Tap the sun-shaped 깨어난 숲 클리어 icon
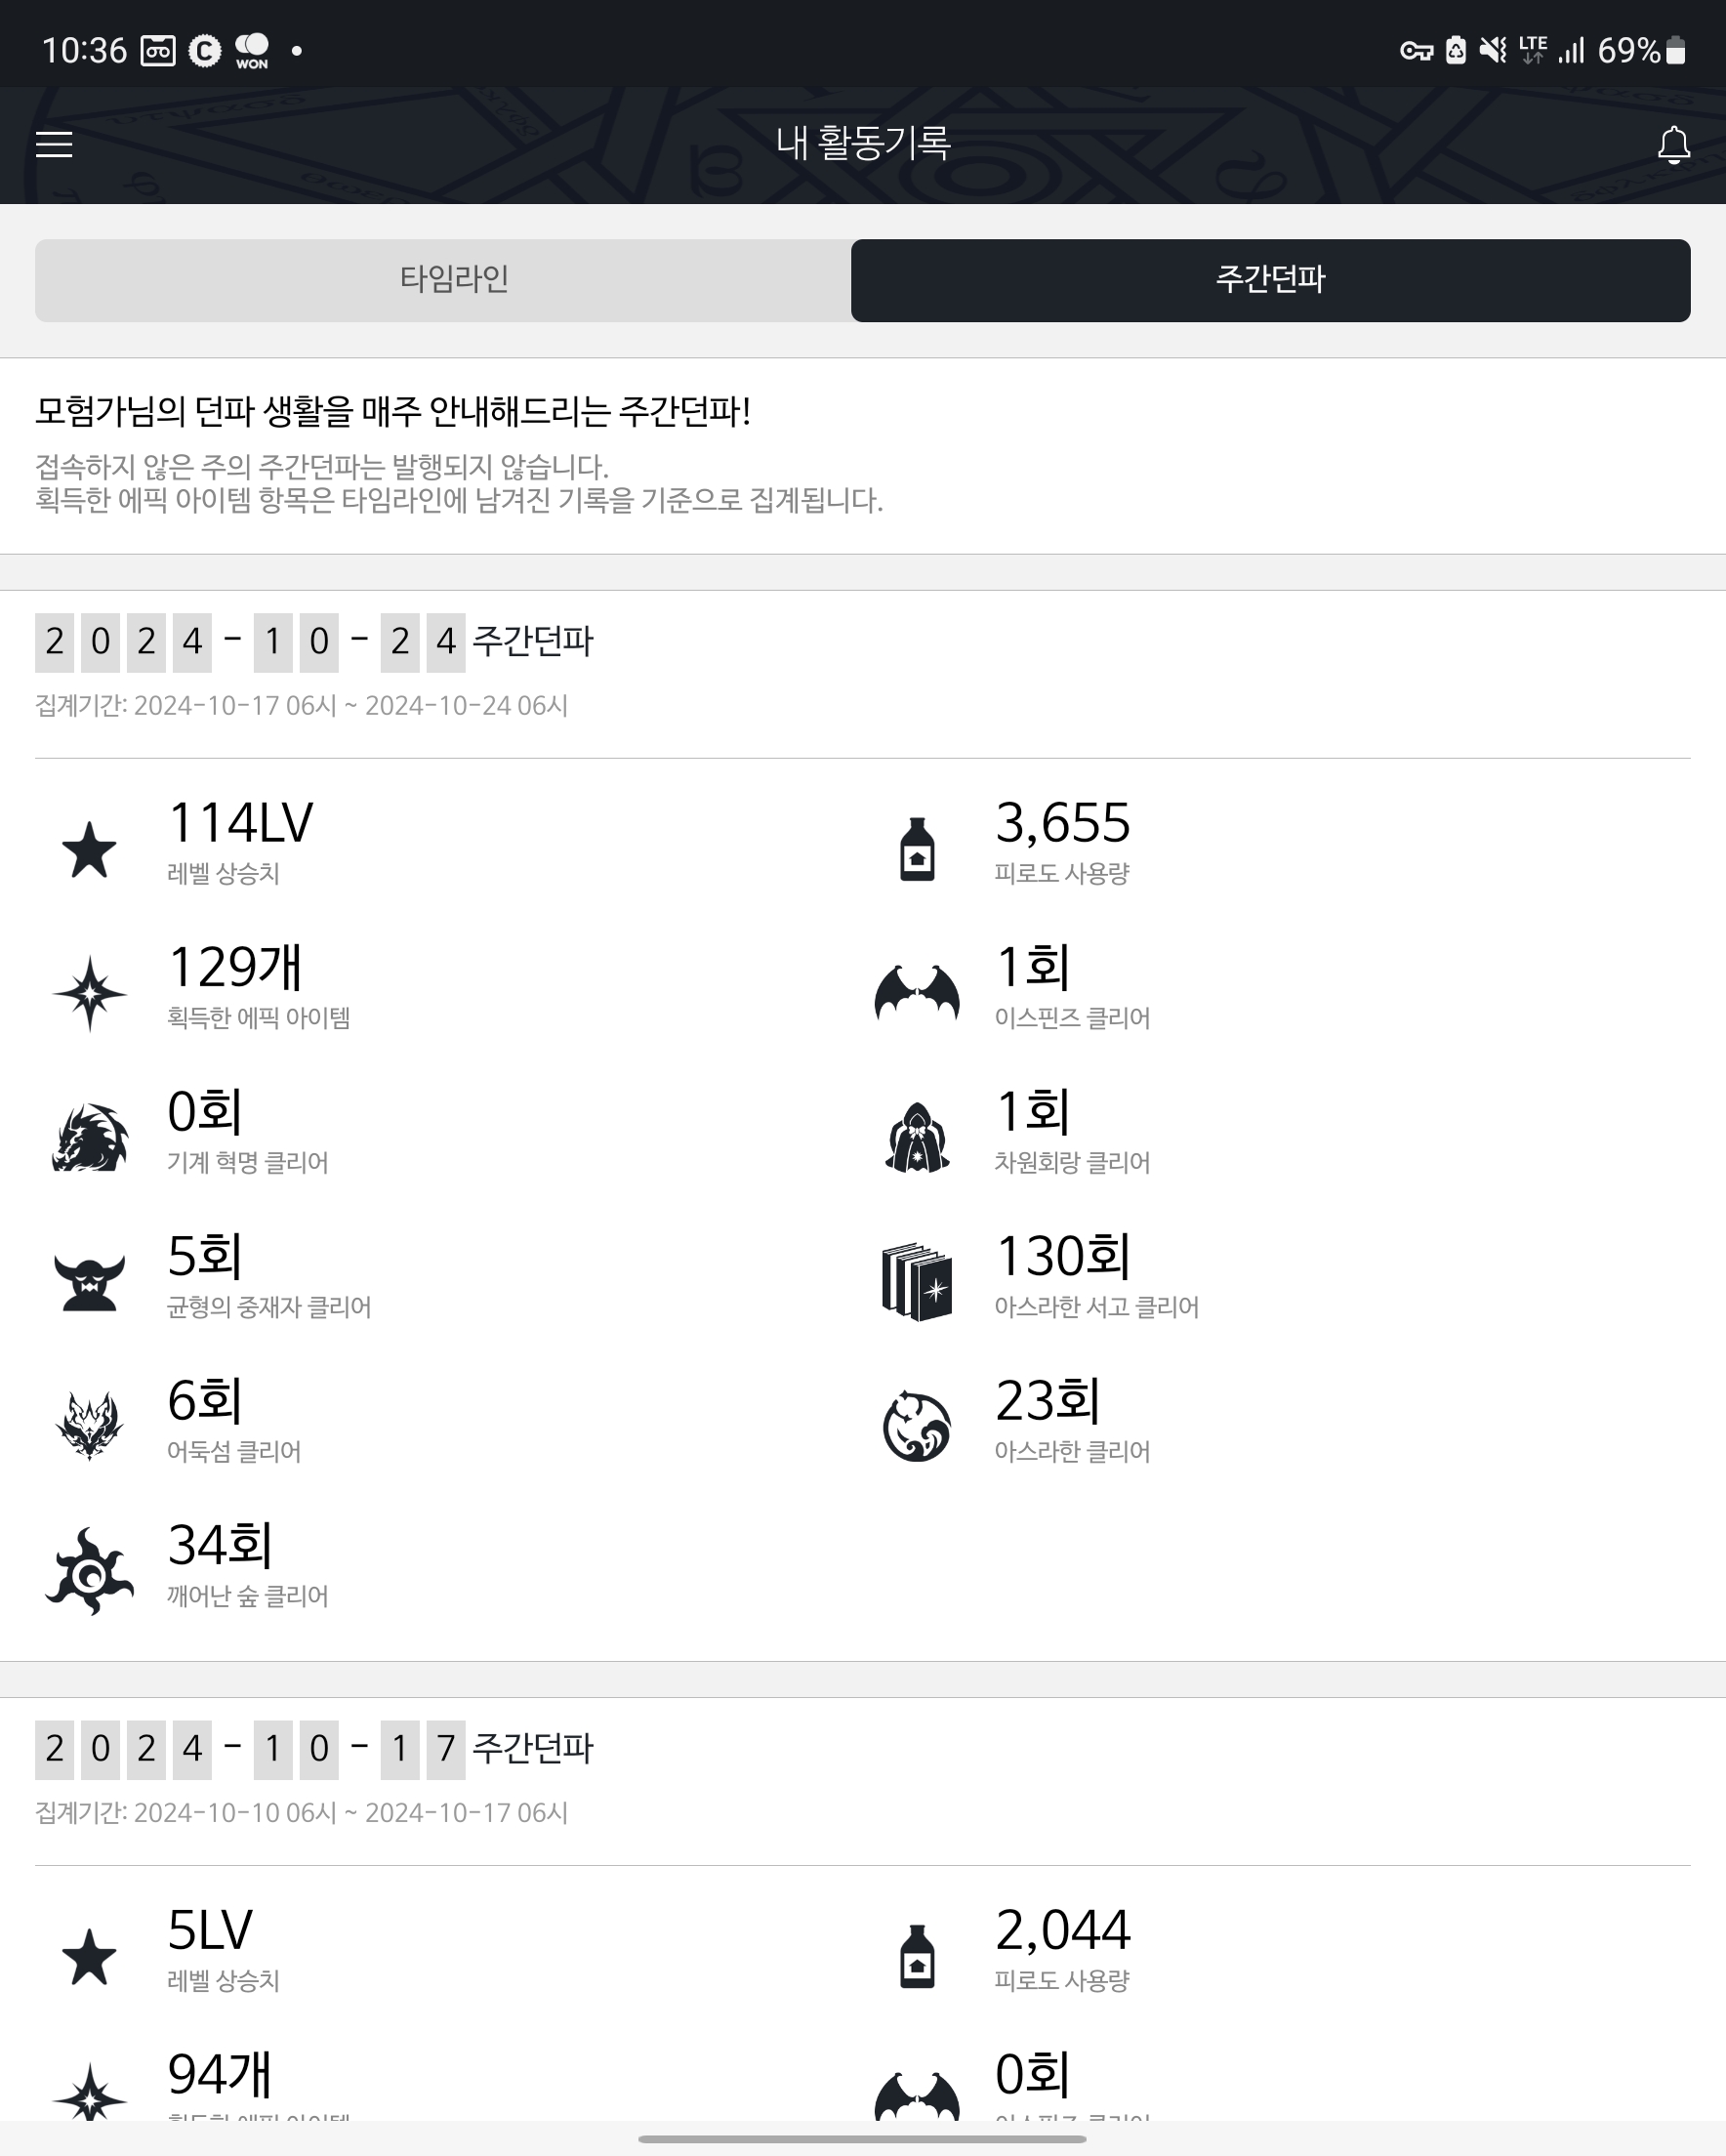Image resolution: width=1726 pixels, height=2156 pixels. click(89, 1572)
